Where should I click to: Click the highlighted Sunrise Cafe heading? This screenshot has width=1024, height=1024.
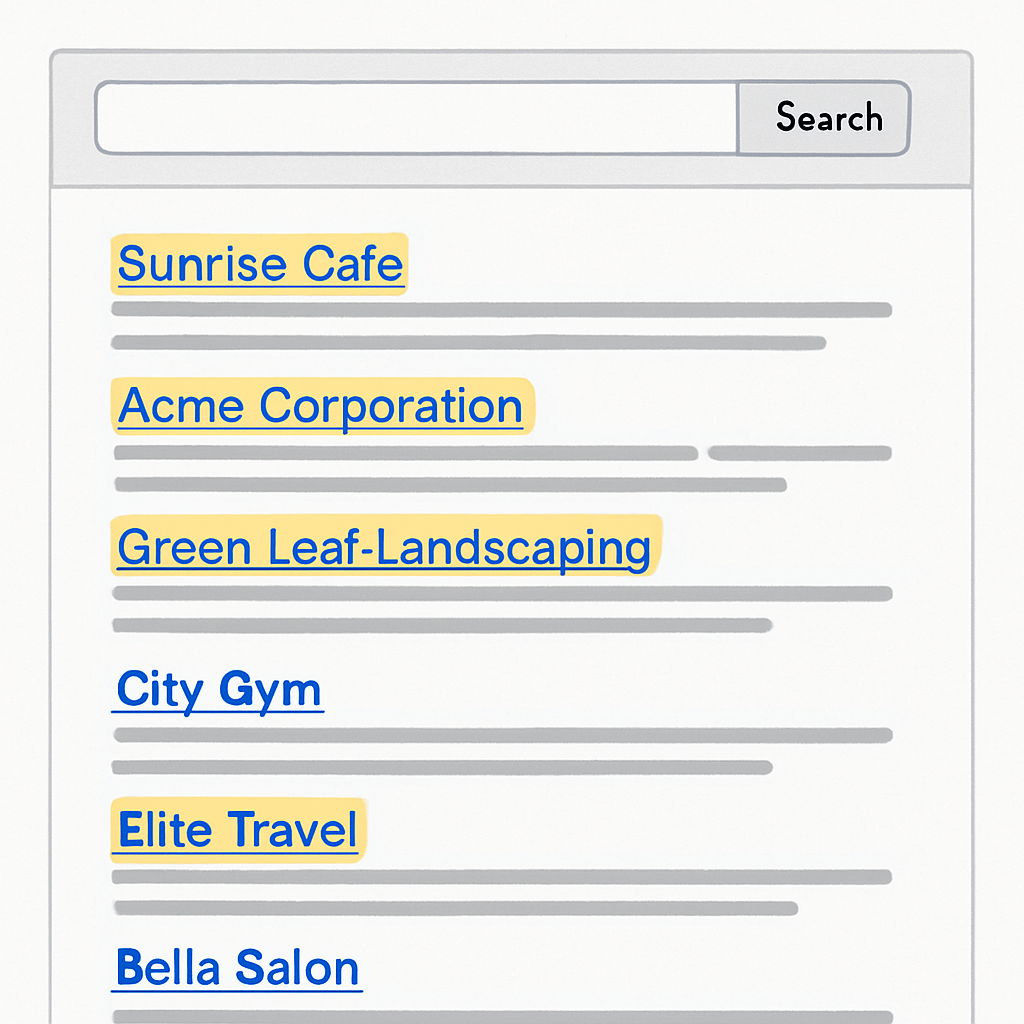(259, 263)
